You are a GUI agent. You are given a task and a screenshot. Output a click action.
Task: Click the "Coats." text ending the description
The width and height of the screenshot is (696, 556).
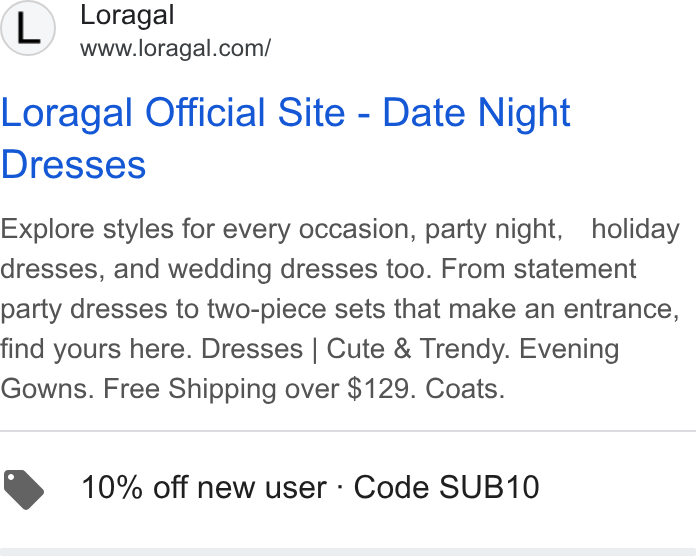[465, 389]
